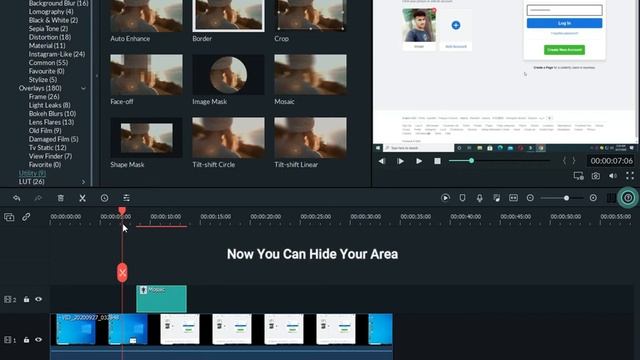
Task: Select the Face-off effect thumbnail
Action: tap(146, 75)
